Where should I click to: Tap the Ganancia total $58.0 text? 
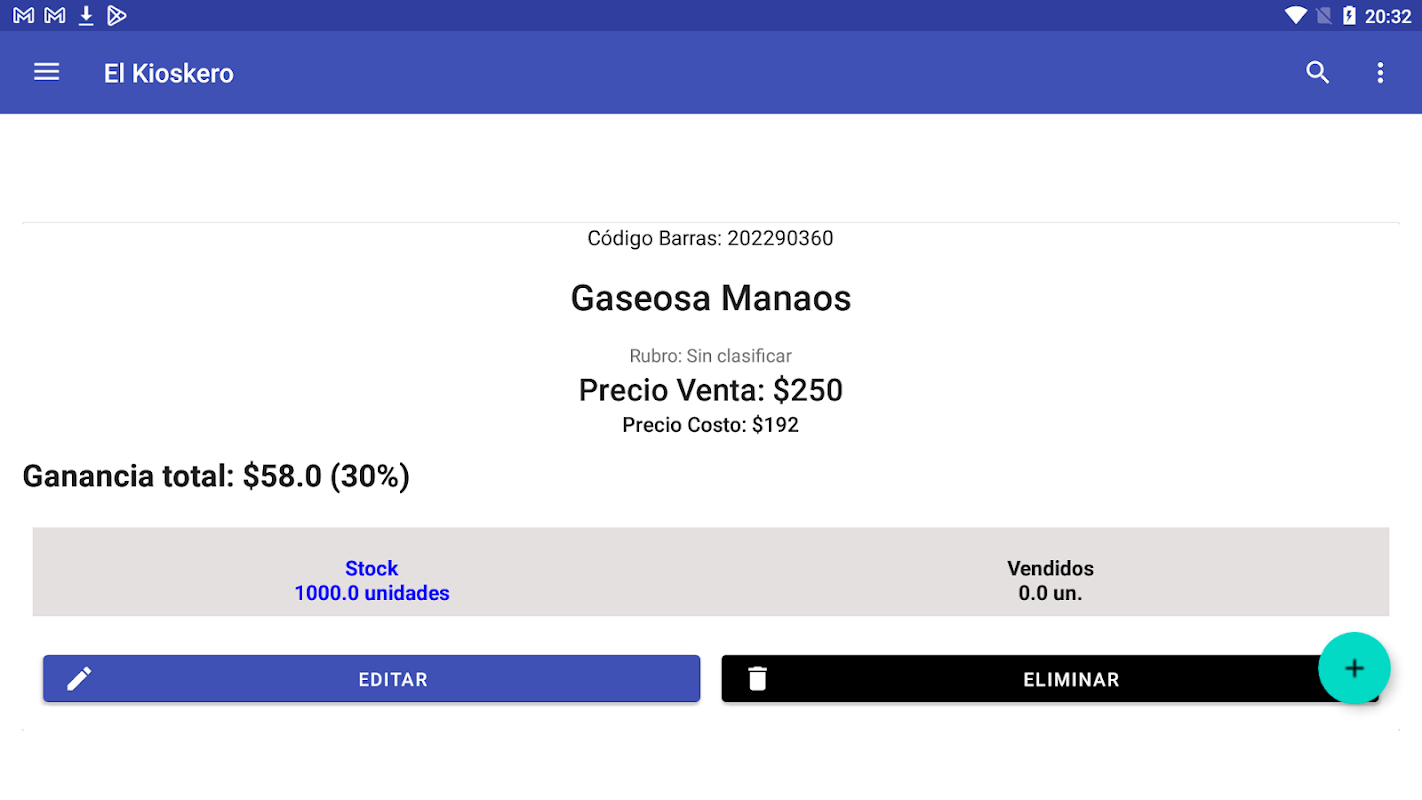click(216, 476)
